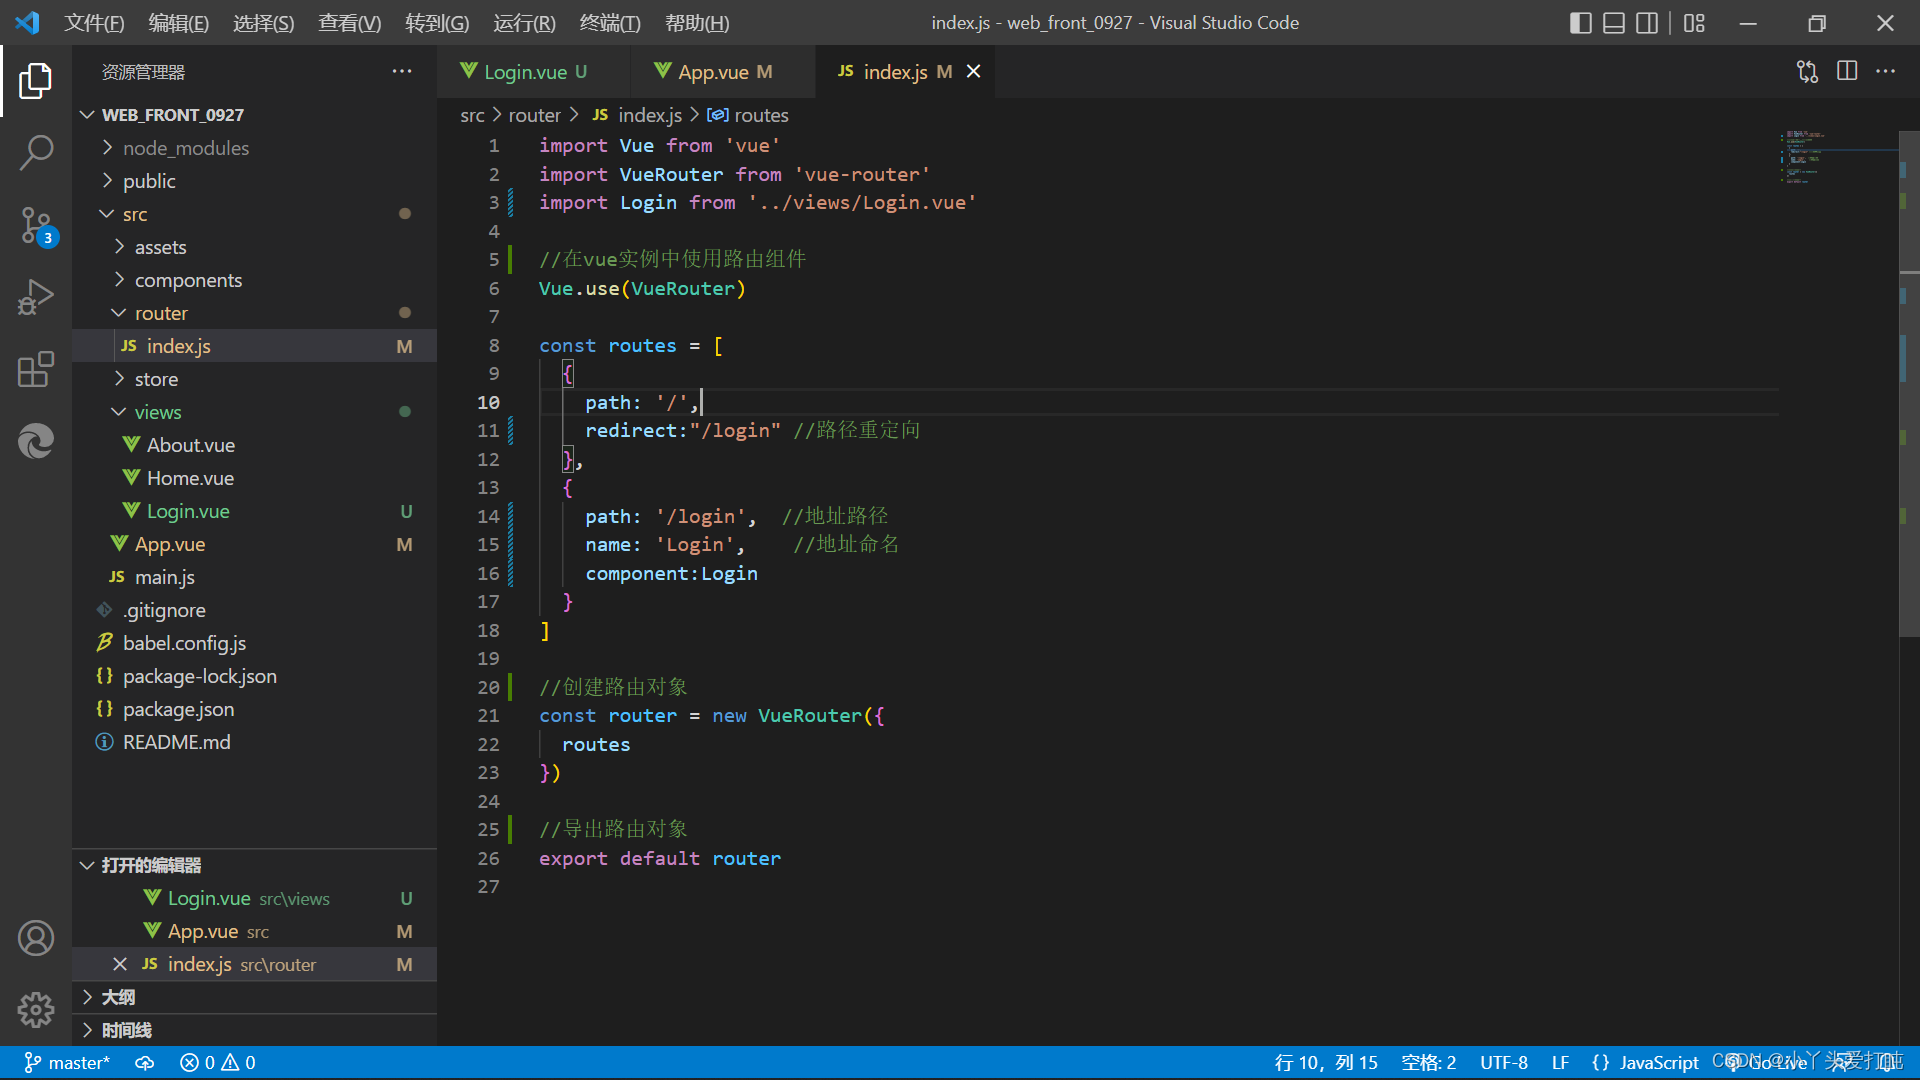The width and height of the screenshot is (1920, 1080).
Task: Click router breadcrumb in editor path
Action: 534,115
